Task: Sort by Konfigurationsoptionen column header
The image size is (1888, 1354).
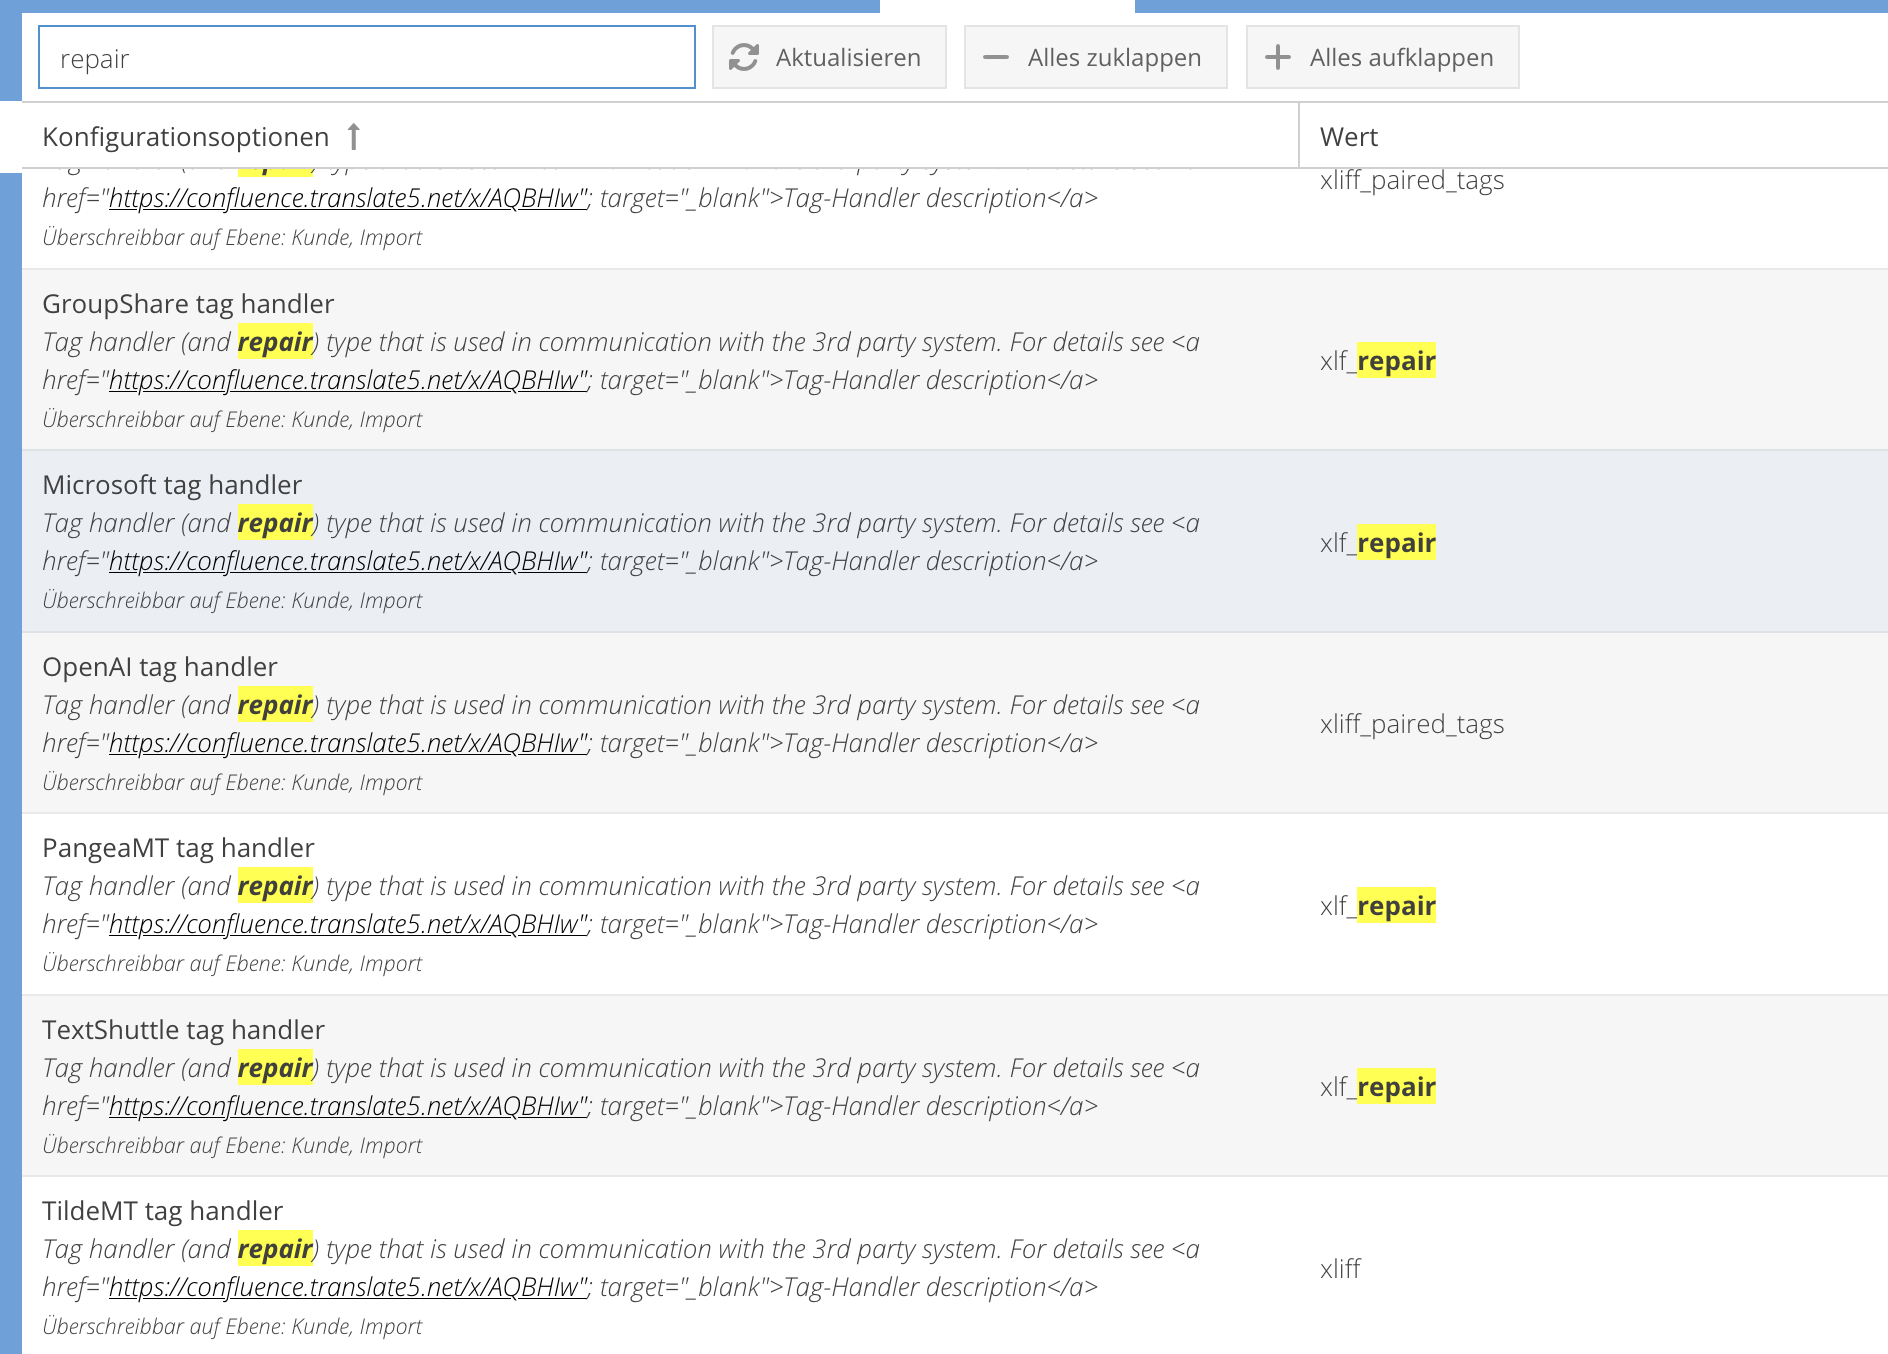Action: tap(186, 137)
